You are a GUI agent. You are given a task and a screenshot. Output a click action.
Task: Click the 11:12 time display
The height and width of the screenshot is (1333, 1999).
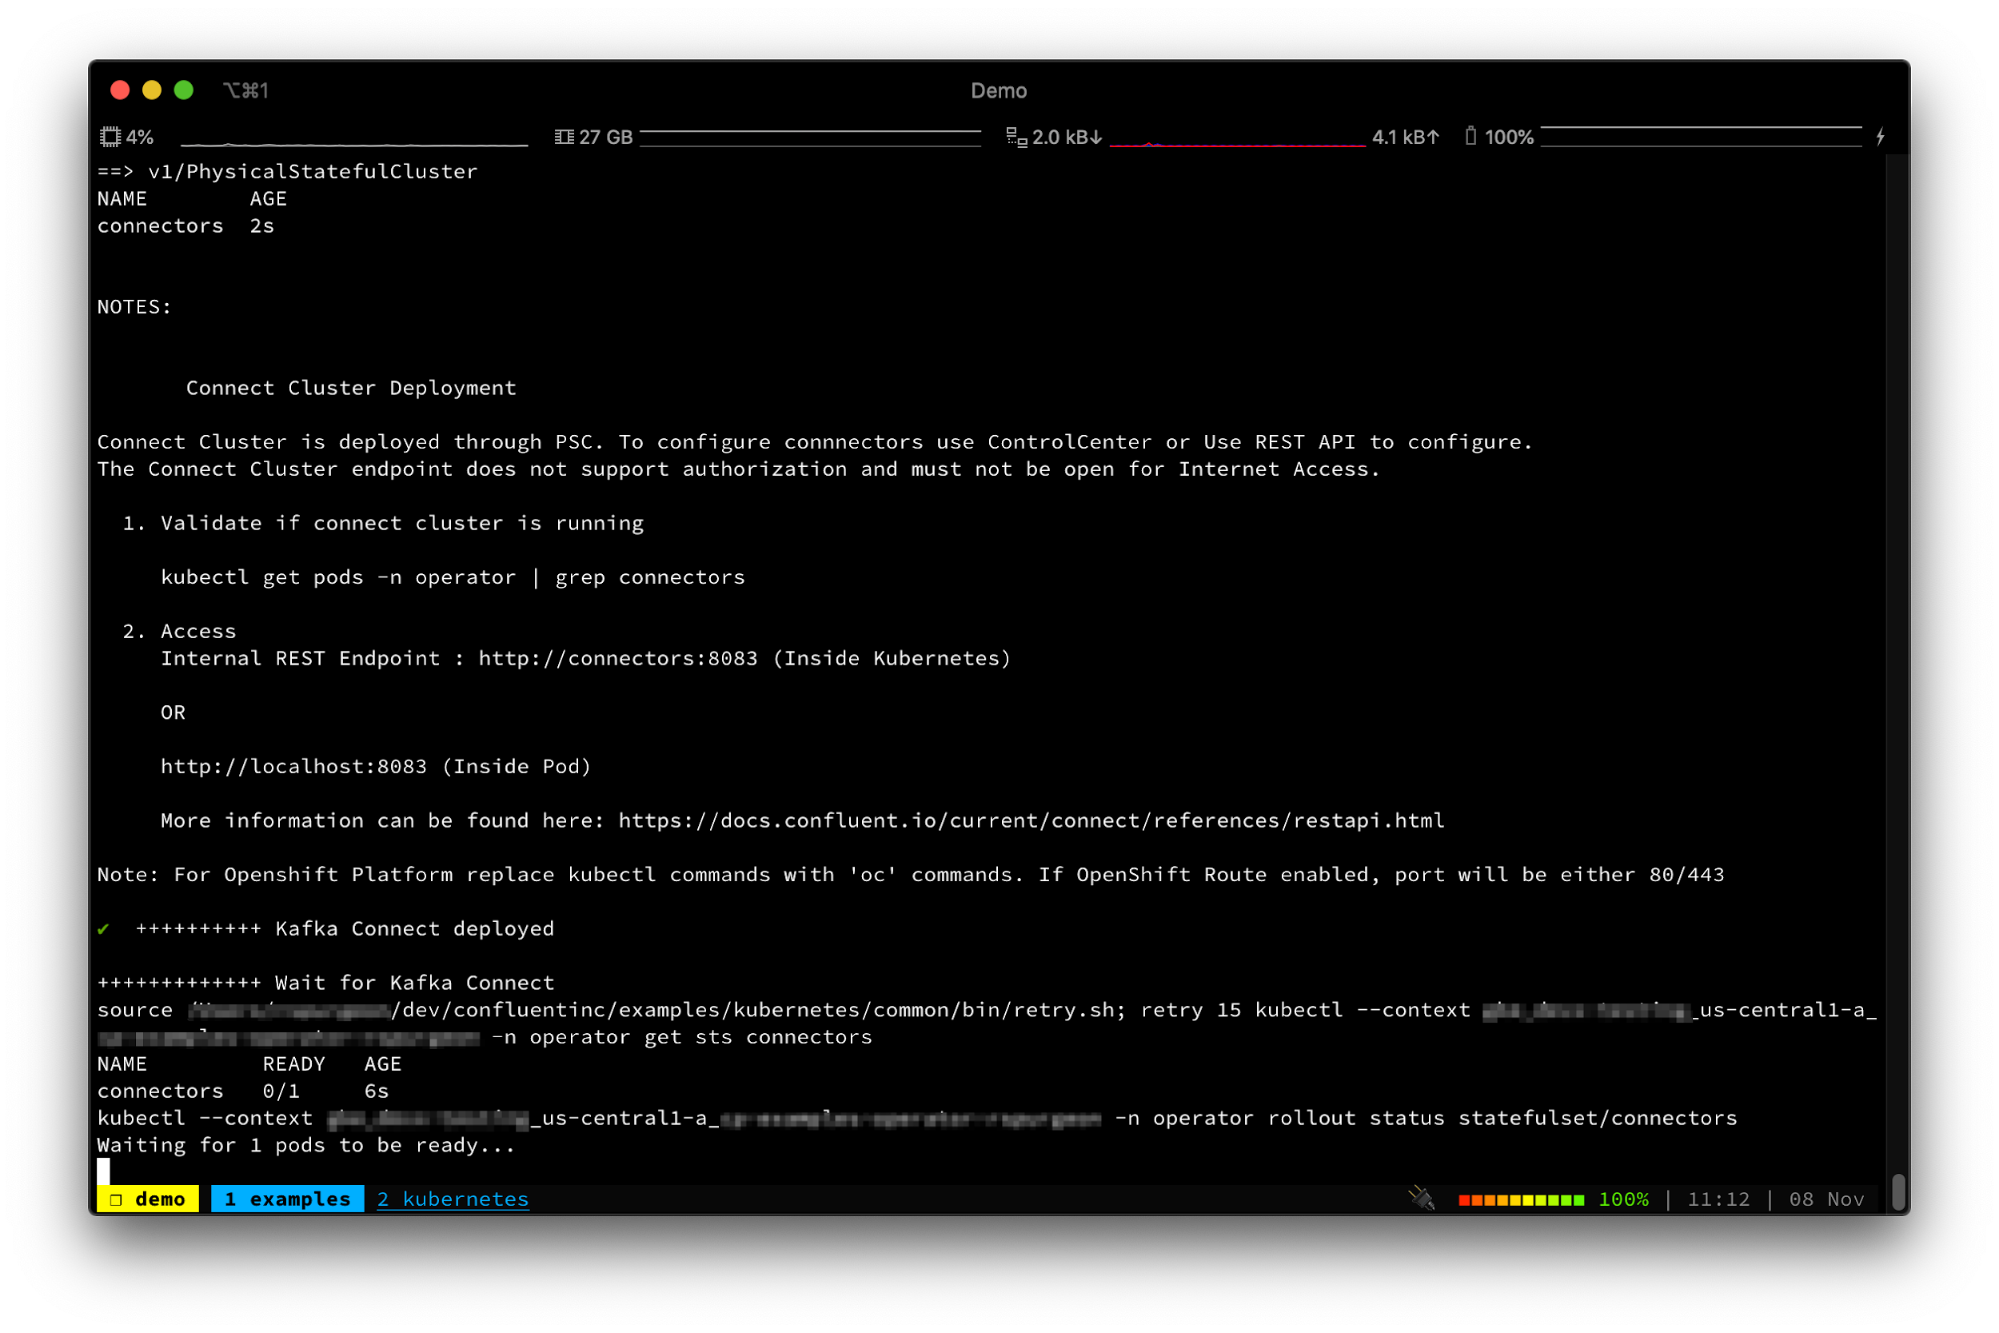(x=1718, y=1198)
